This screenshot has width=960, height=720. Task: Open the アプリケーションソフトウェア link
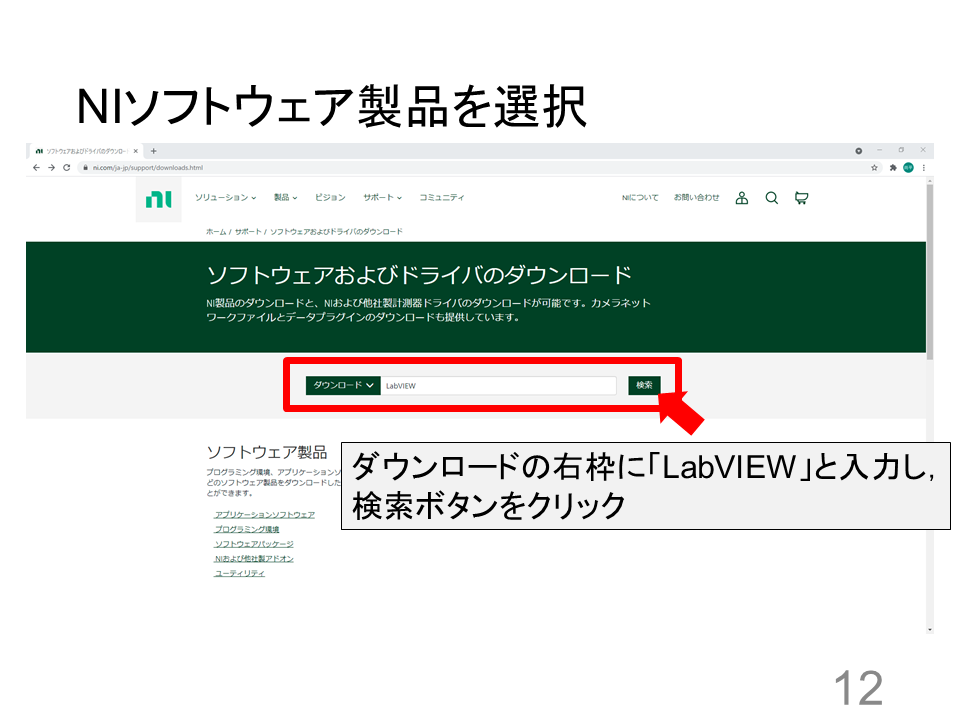(264, 515)
